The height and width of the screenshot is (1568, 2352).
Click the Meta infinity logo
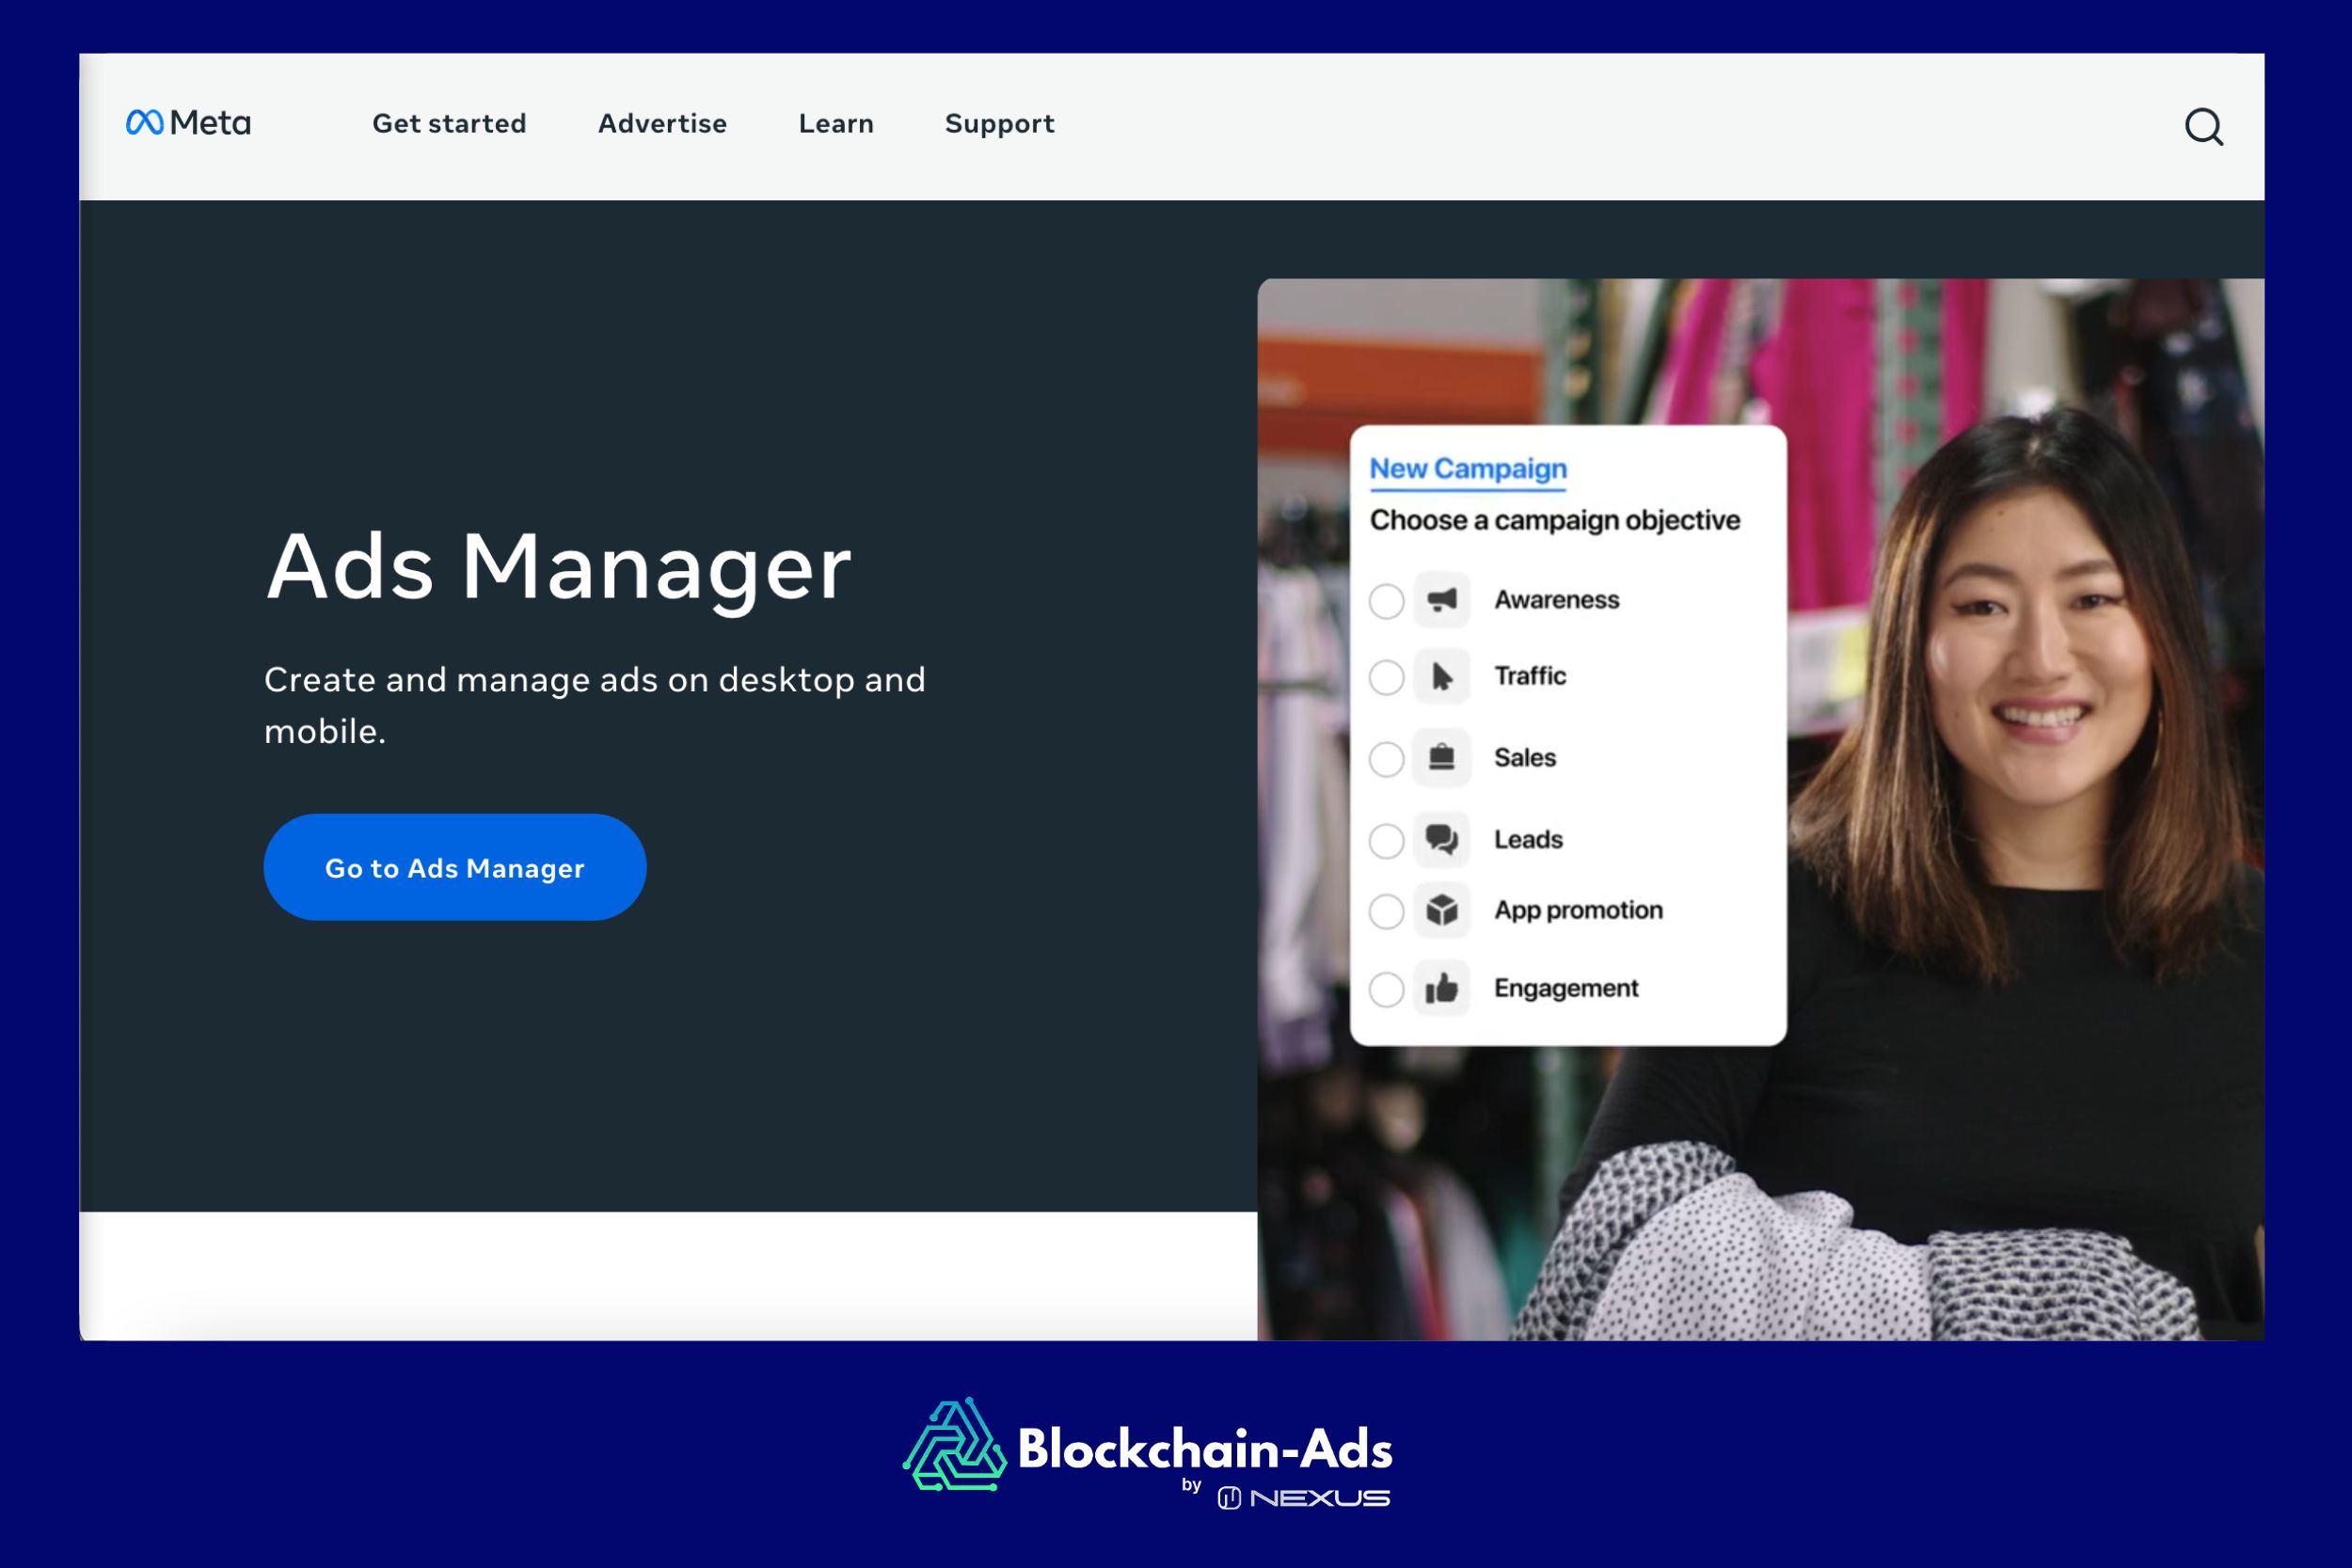(144, 122)
